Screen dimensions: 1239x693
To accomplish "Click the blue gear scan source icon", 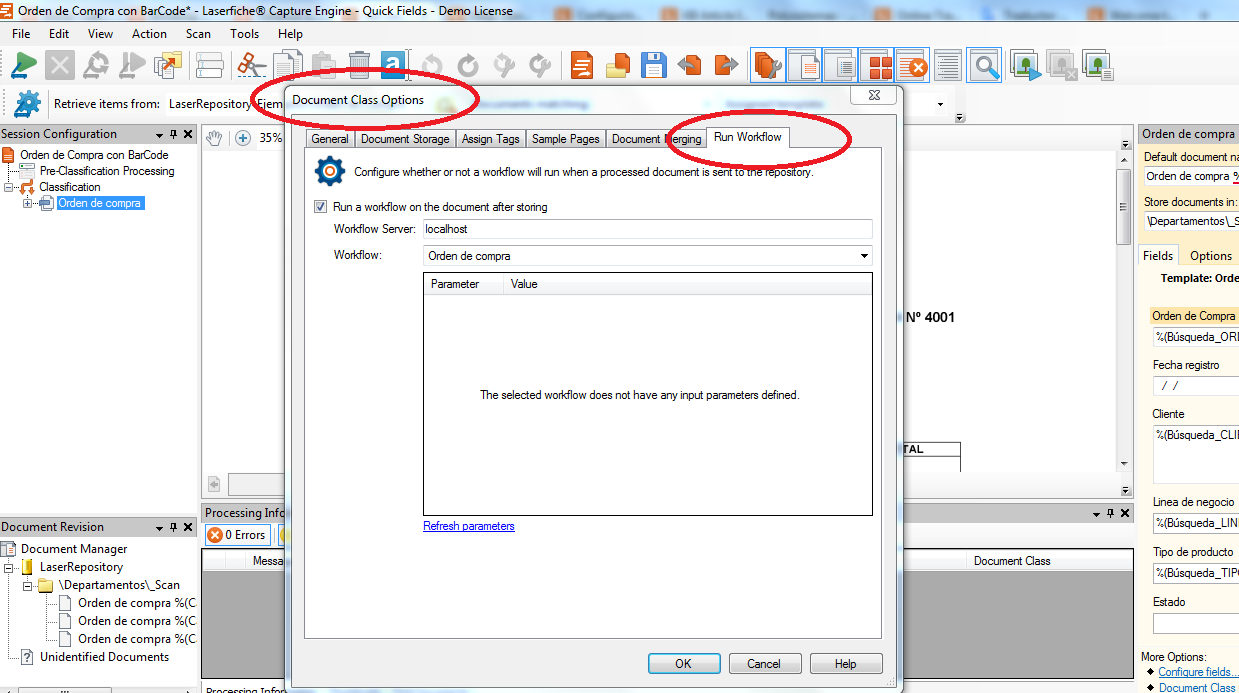I will [x=27, y=103].
